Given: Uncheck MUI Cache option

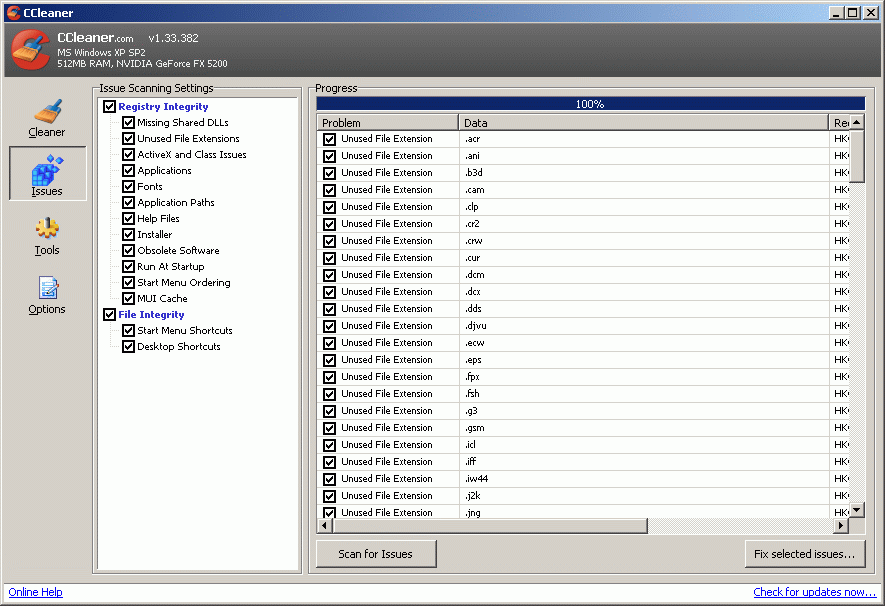Looking at the screenshot, I should tap(129, 298).
